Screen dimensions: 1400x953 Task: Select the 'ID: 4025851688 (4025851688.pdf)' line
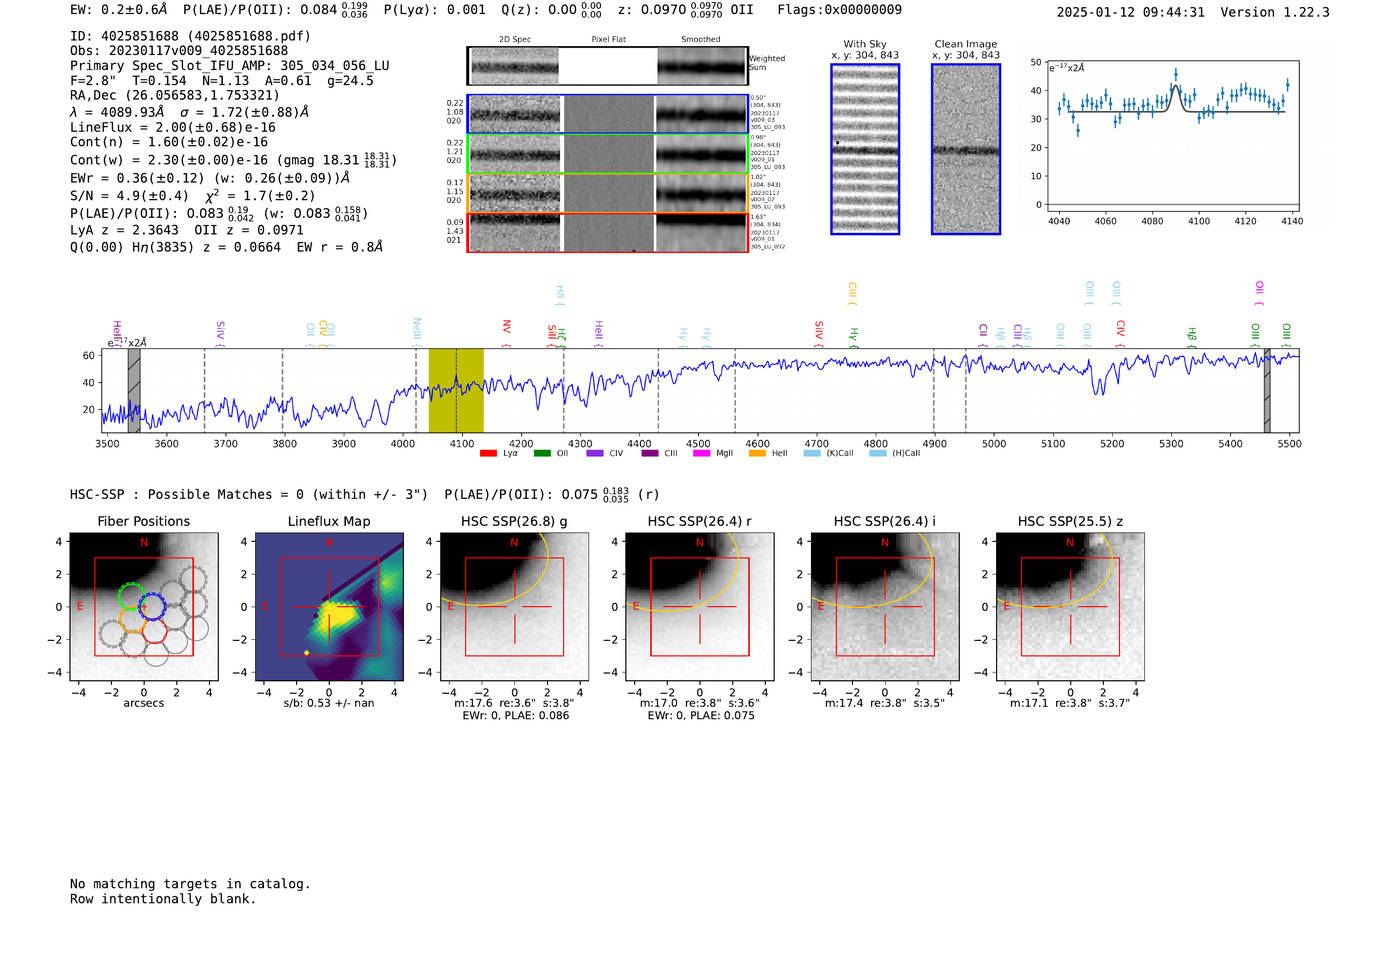pos(190,36)
